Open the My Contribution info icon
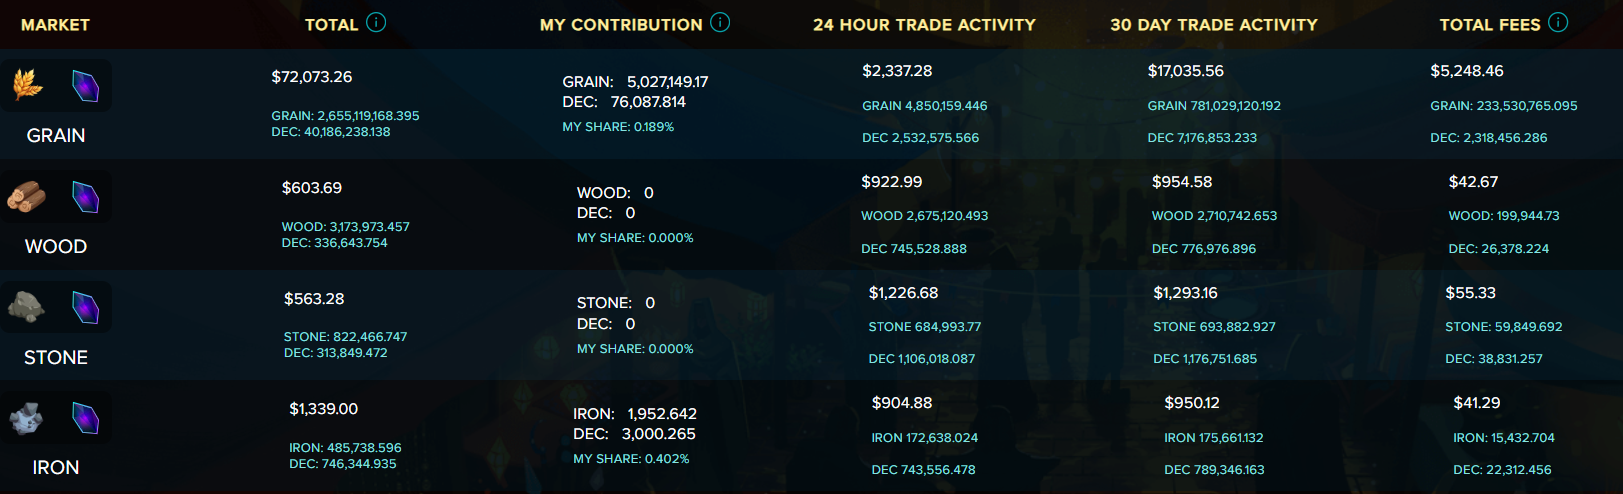The image size is (1623, 494). click(720, 22)
